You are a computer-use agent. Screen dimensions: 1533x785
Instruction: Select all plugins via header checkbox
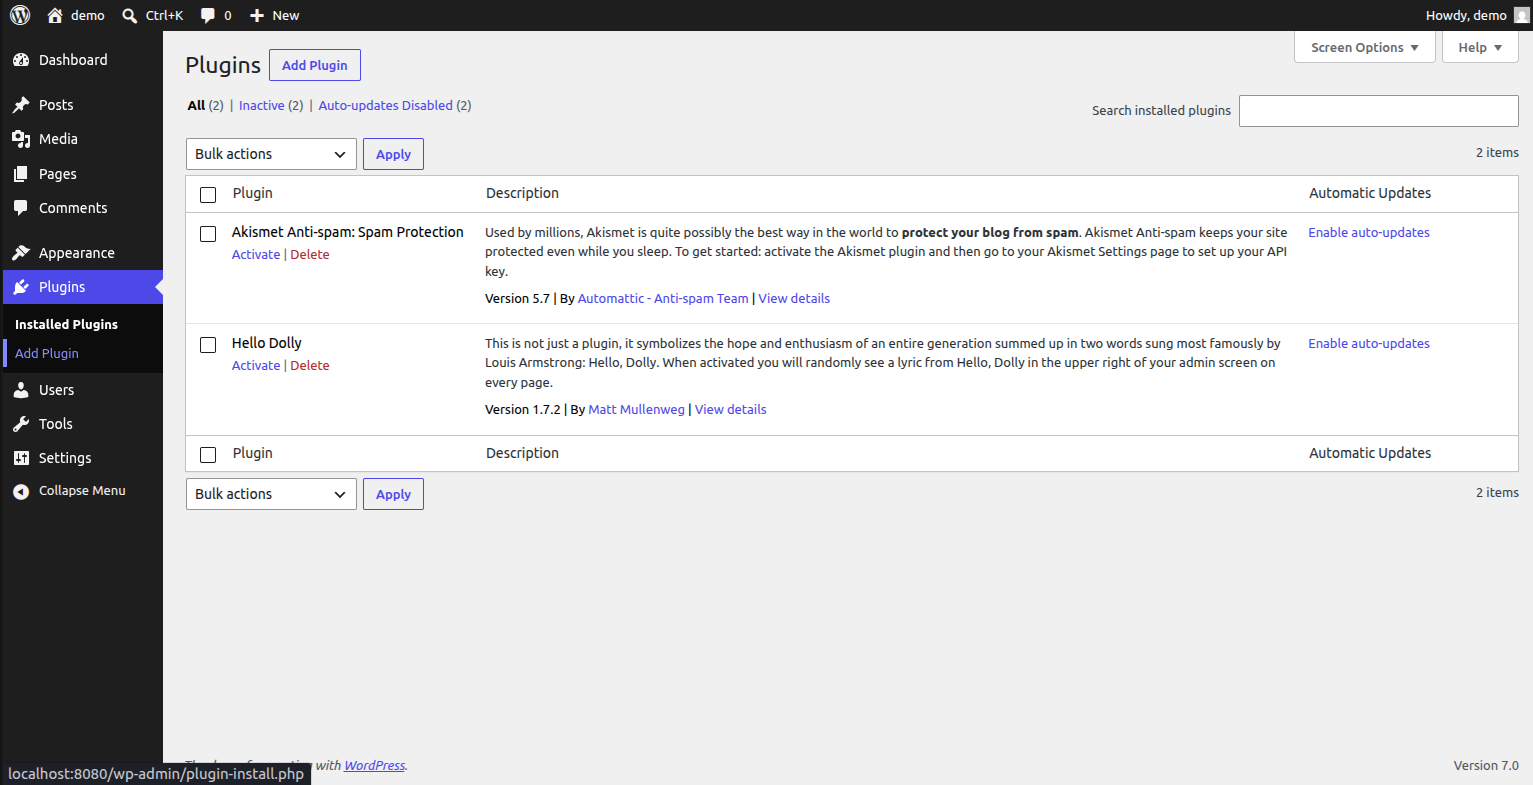tap(208, 195)
